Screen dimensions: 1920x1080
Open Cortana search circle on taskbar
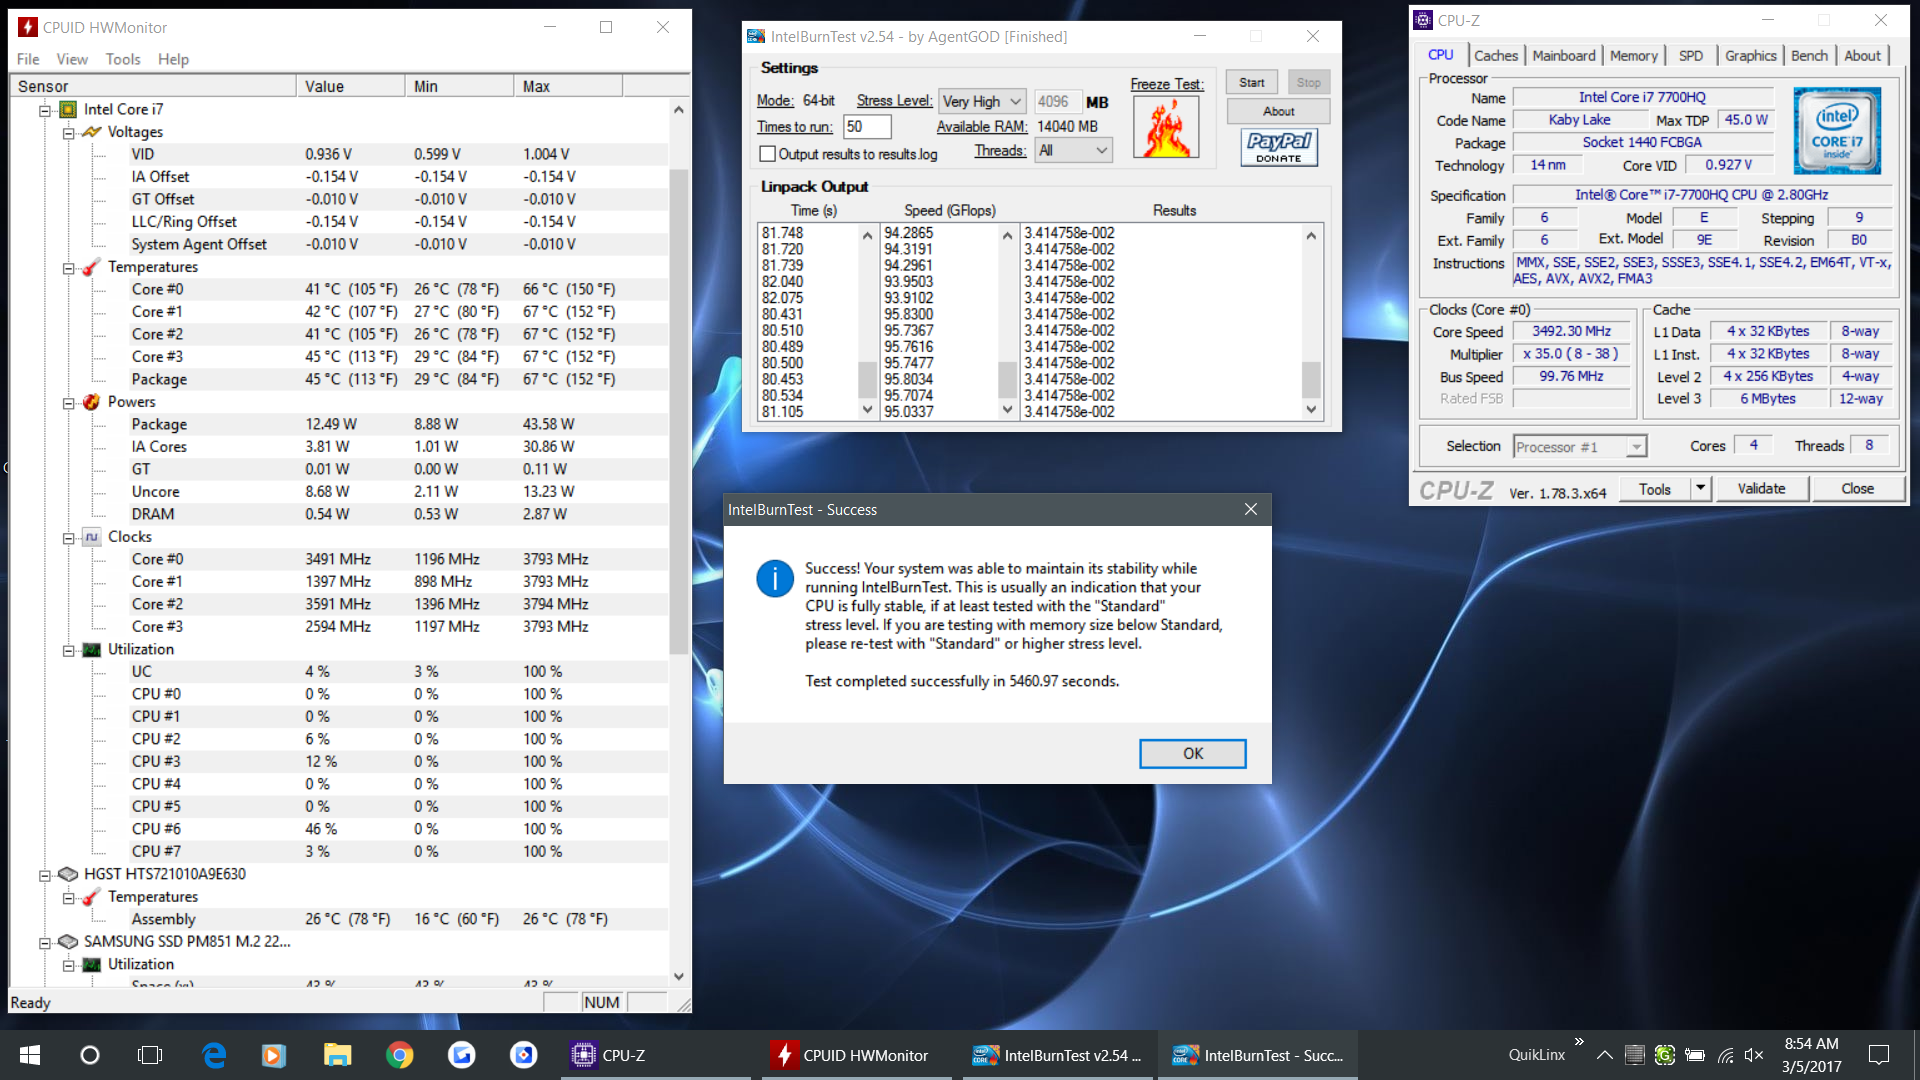[x=90, y=1055]
